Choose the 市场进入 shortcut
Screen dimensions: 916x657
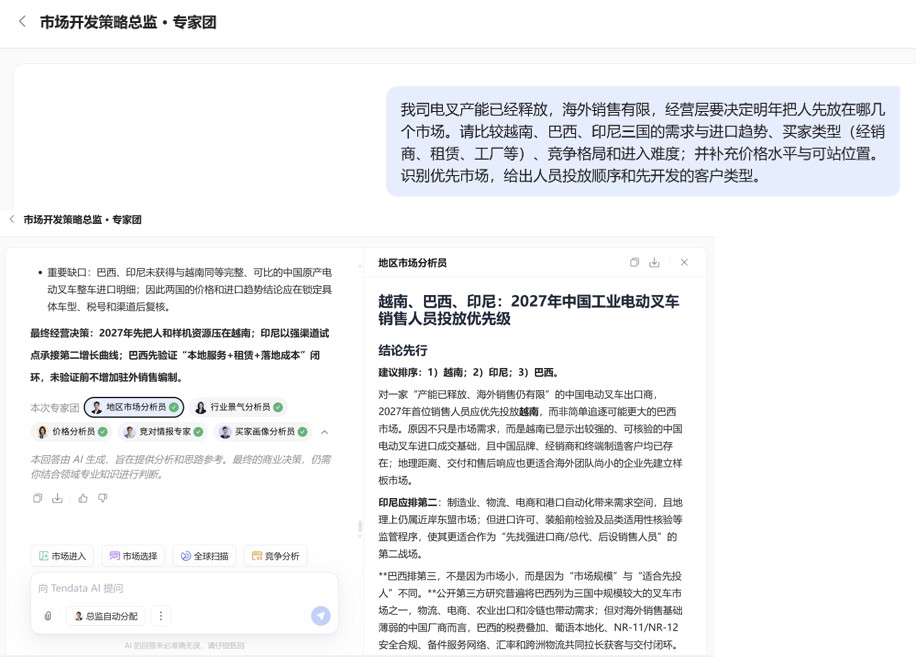coord(63,556)
